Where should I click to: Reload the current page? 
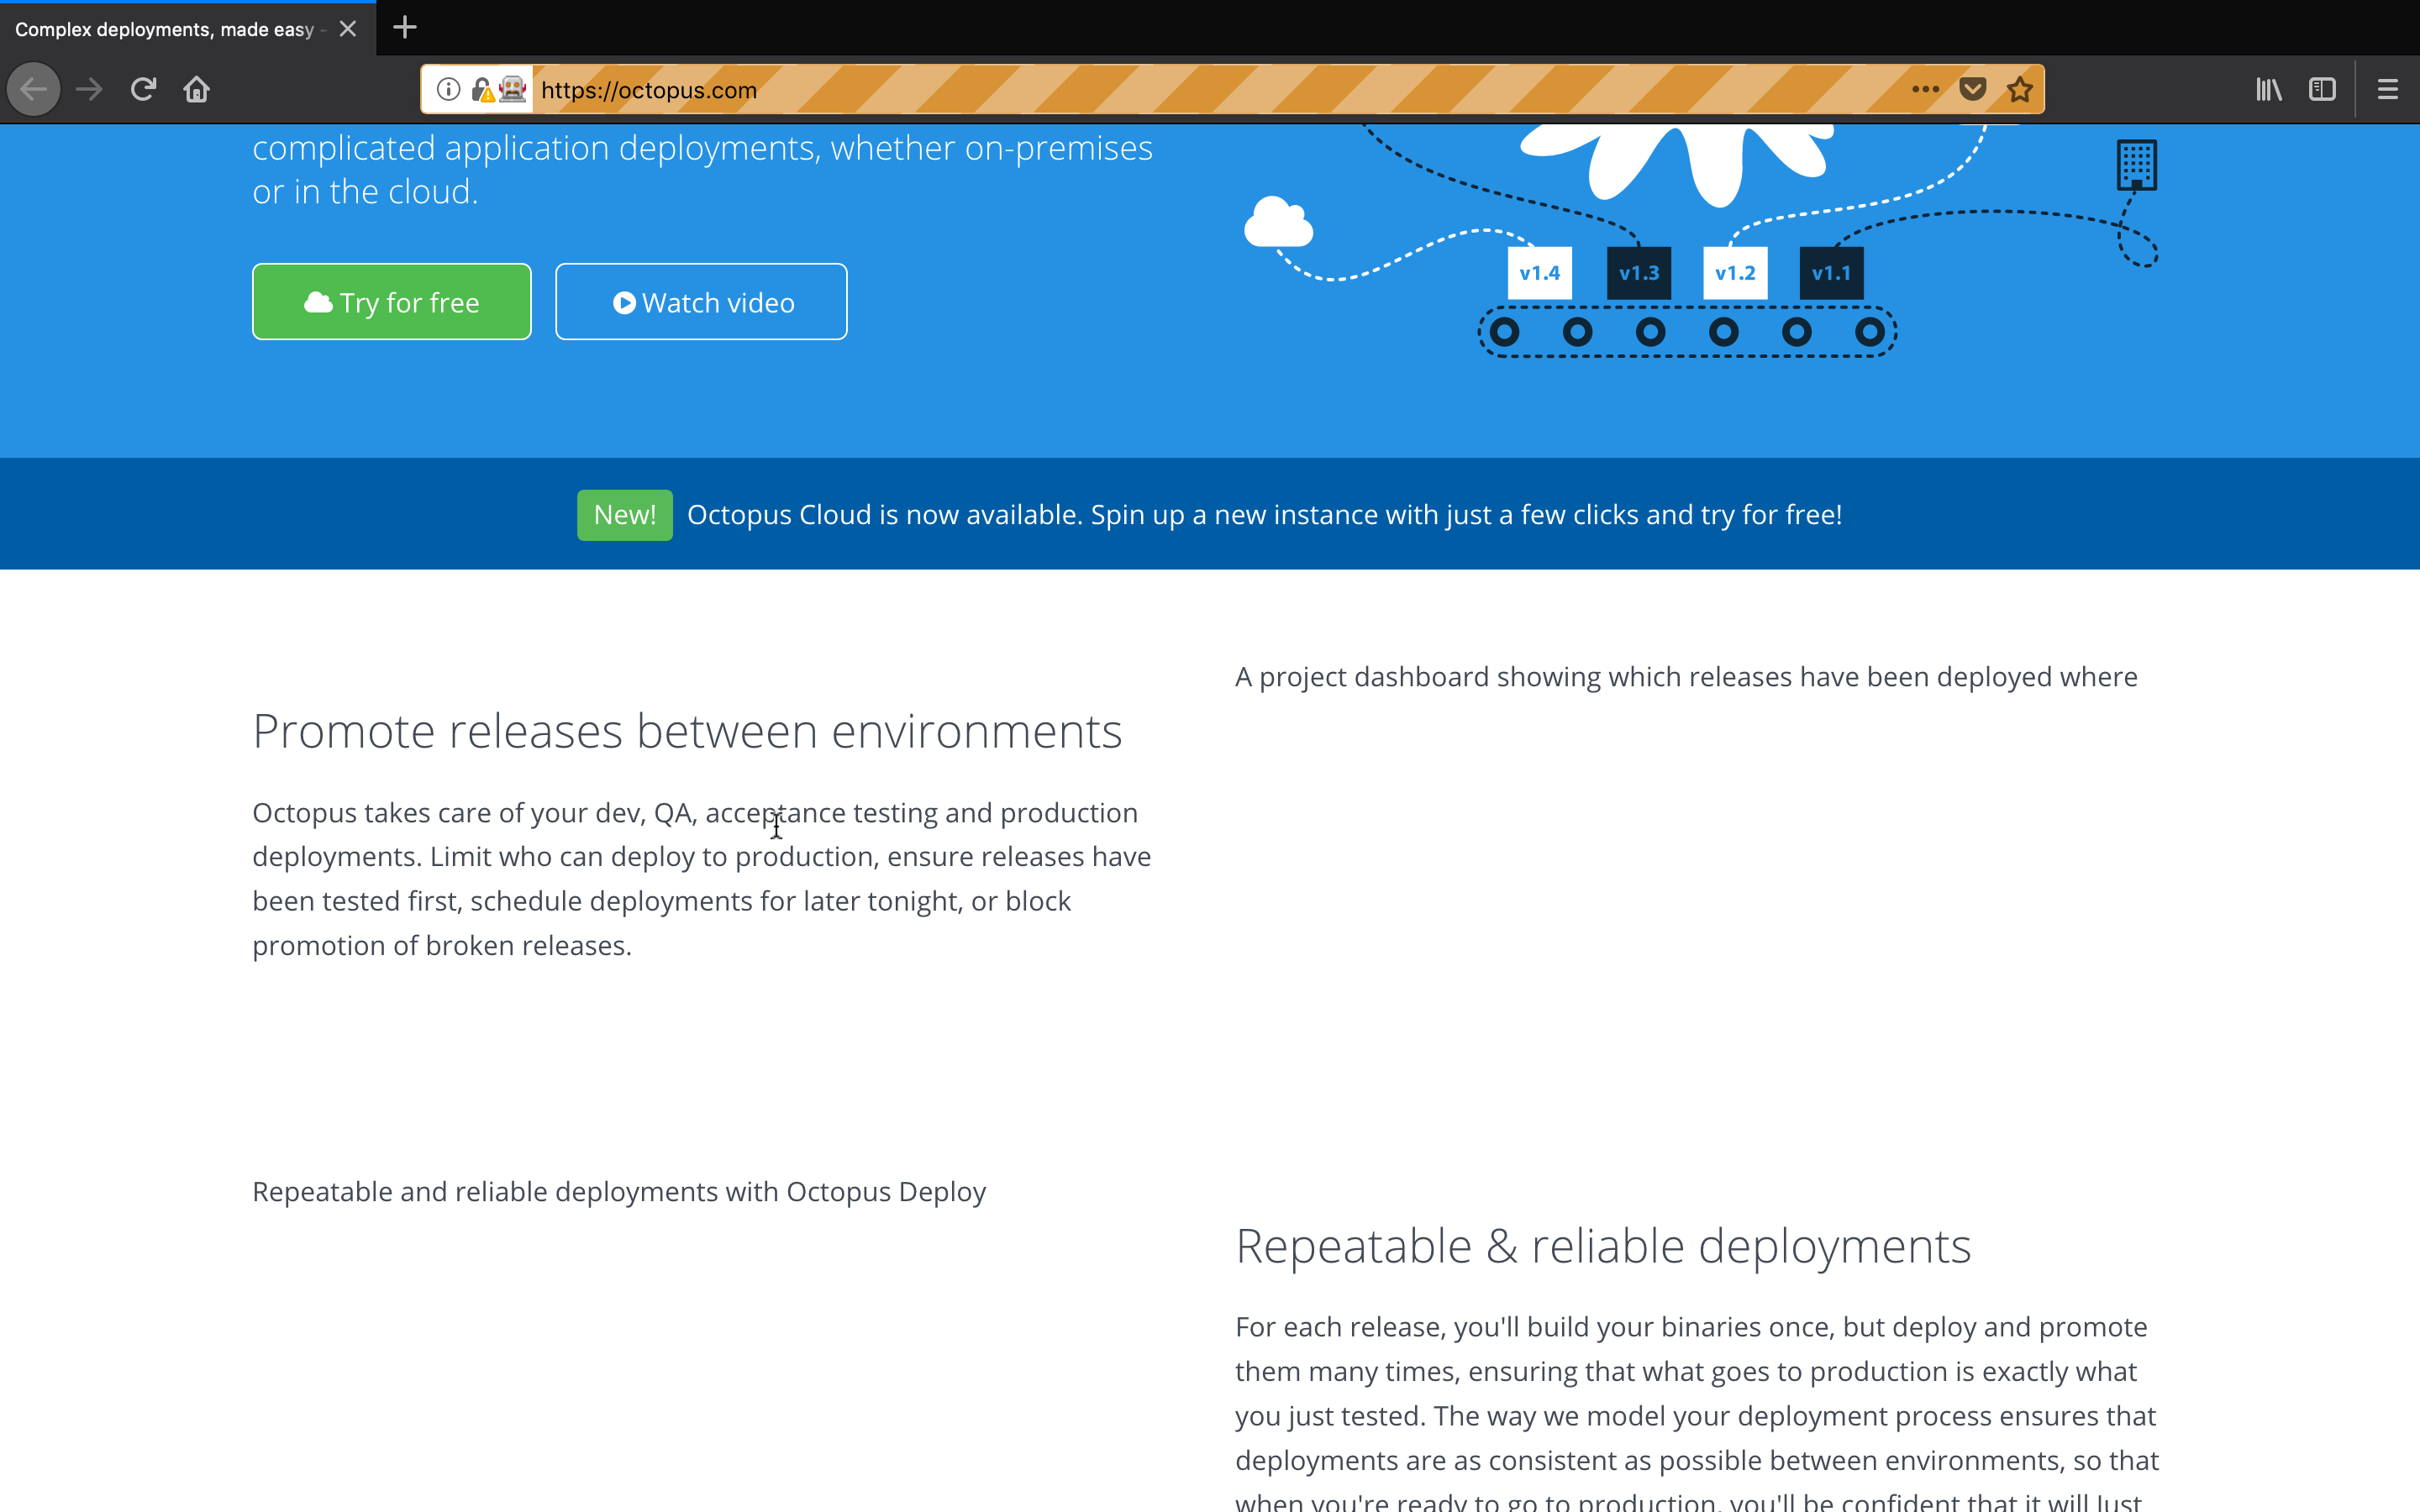143,90
